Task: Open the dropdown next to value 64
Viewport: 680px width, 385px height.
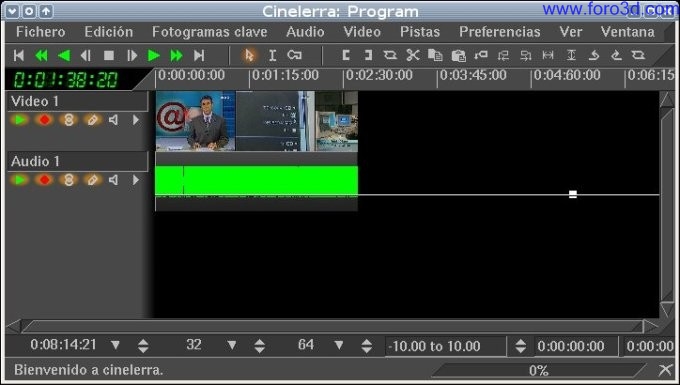Action: (339, 345)
